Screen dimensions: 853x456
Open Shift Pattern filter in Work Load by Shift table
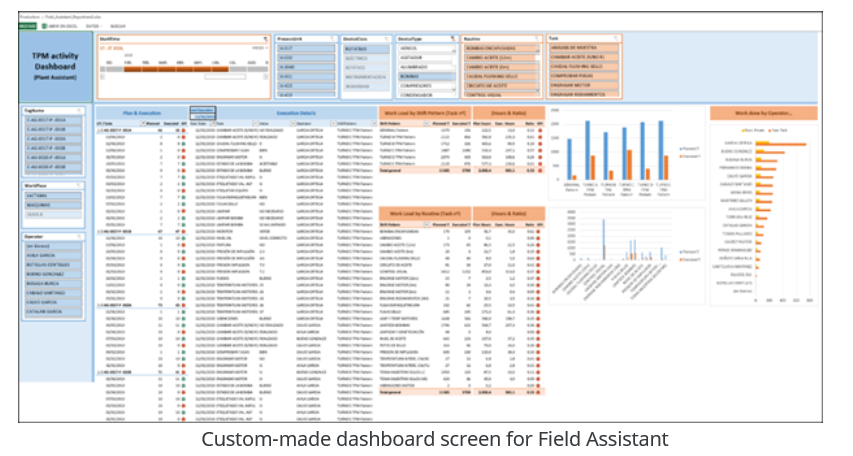(426, 124)
